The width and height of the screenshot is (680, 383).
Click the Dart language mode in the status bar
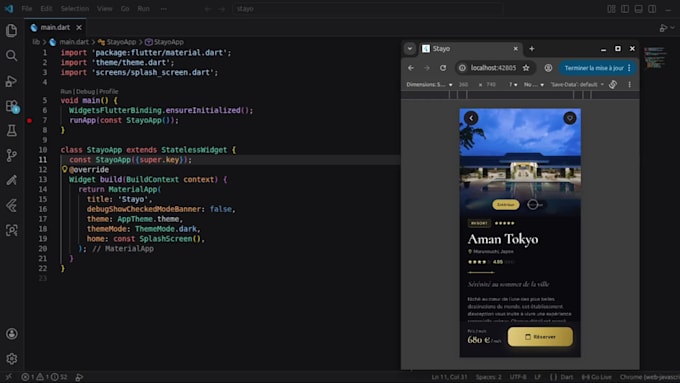566,377
